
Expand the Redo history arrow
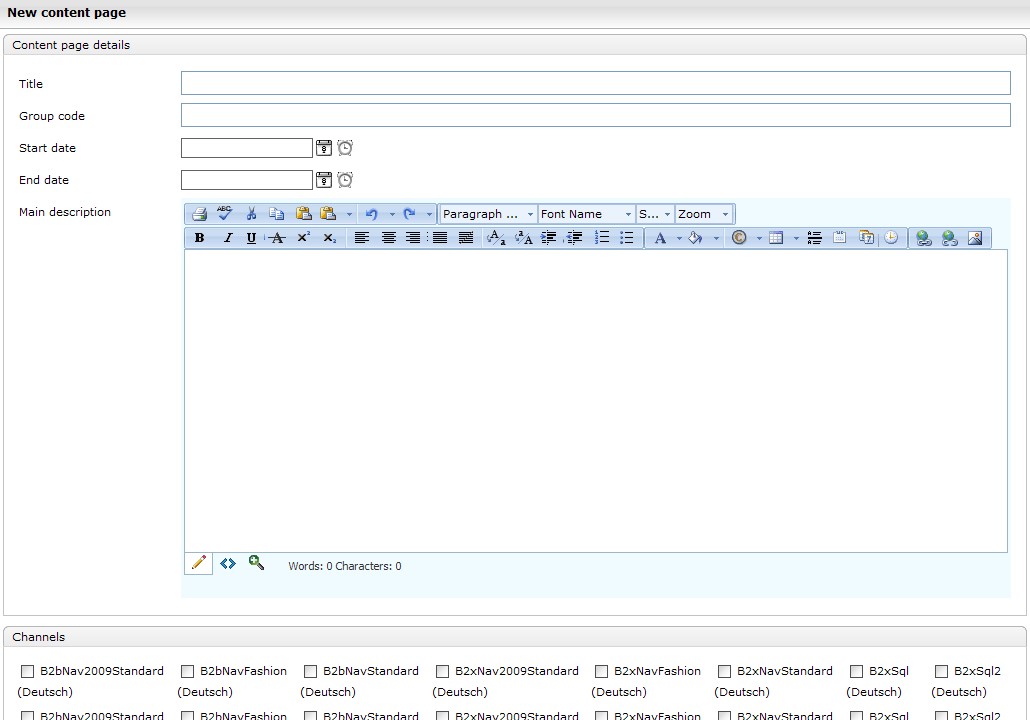pos(429,214)
